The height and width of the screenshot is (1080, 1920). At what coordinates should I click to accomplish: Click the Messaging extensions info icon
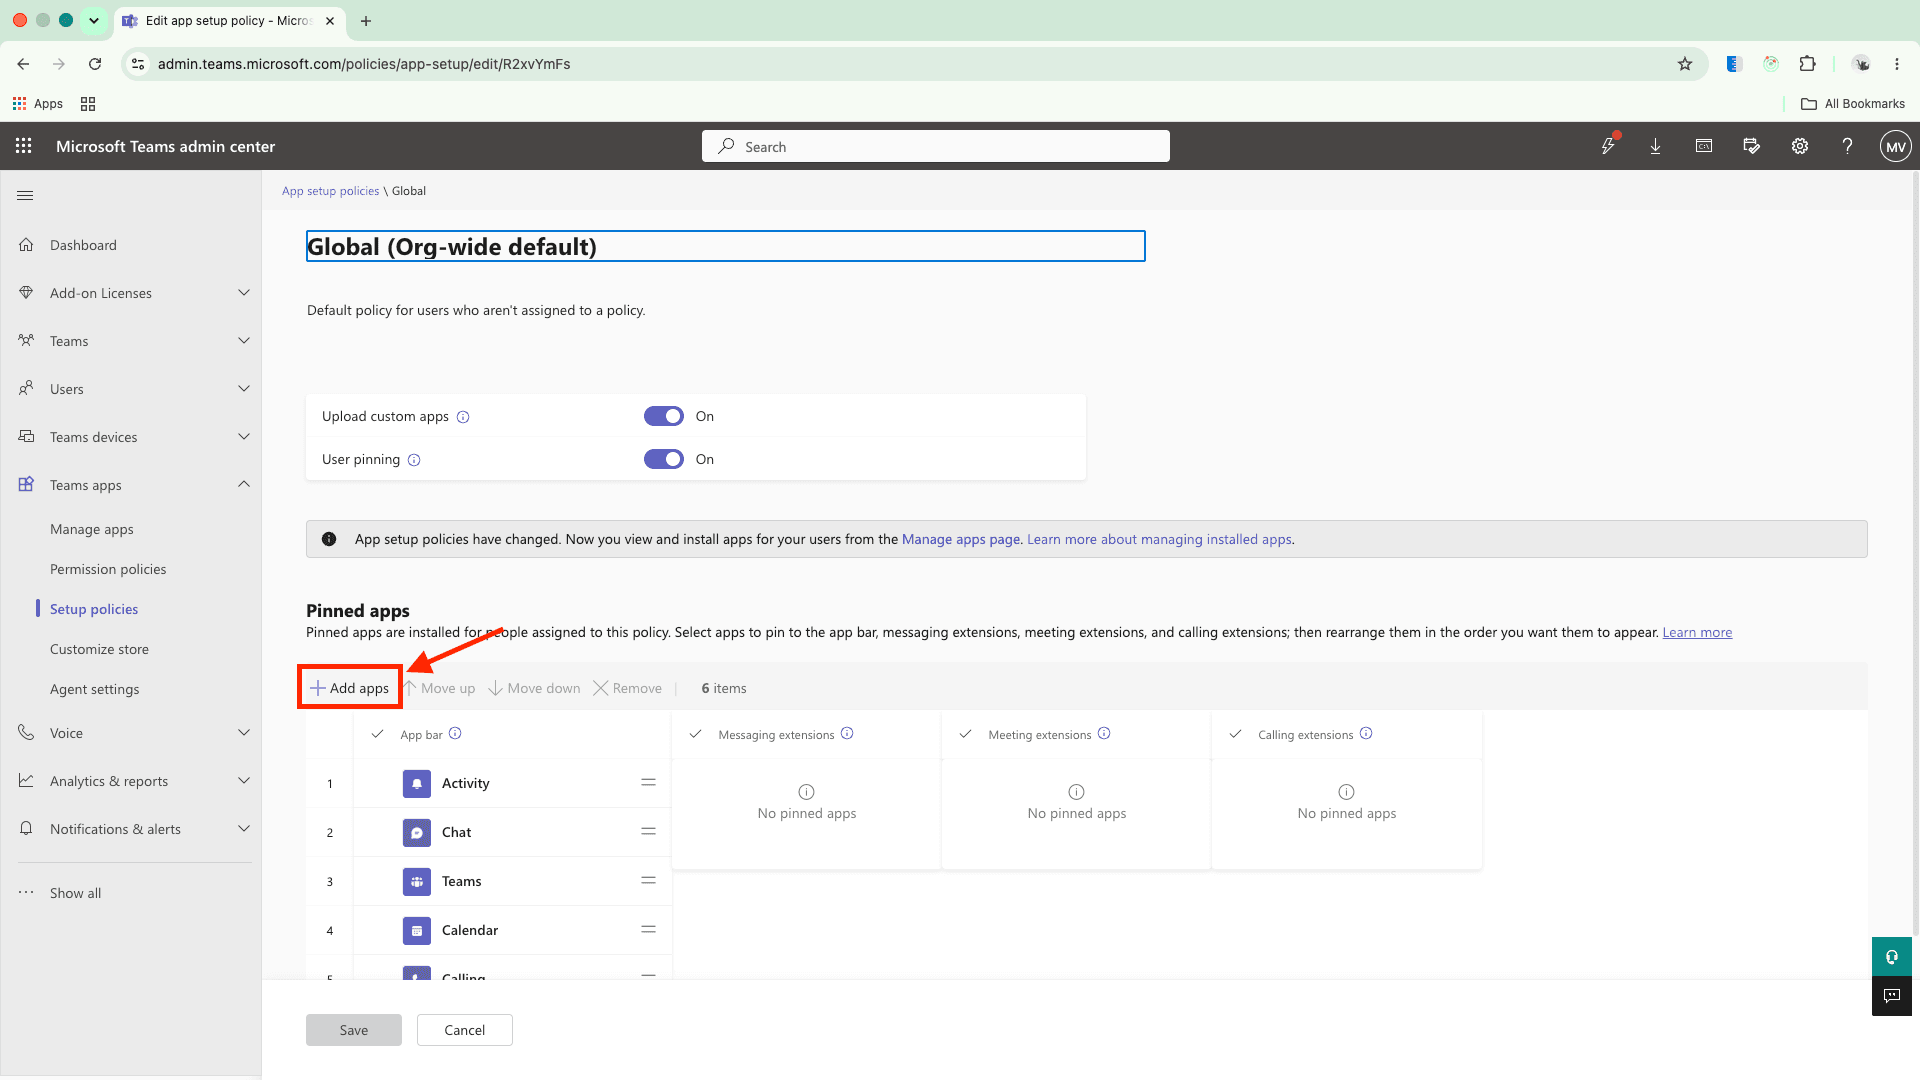click(x=847, y=734)
